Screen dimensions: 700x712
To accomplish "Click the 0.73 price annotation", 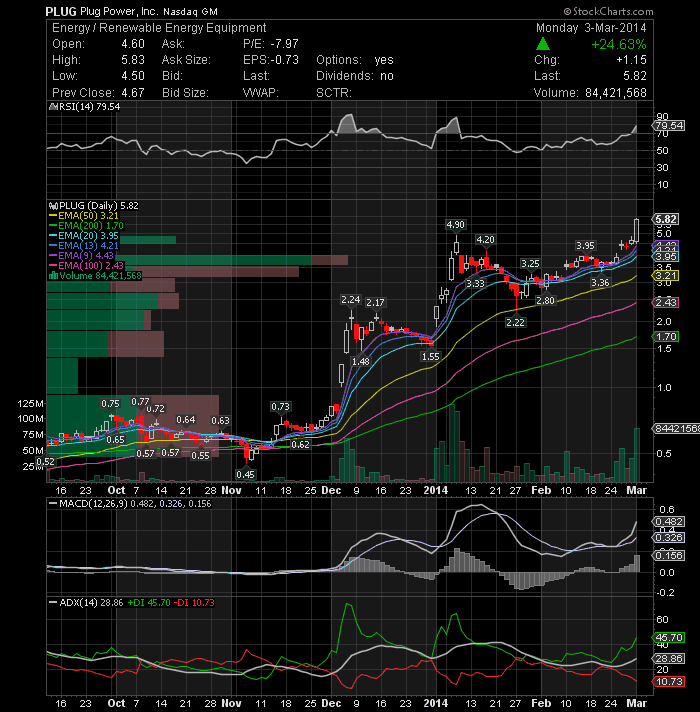I will pyautogui.click(x=280, y=406).
